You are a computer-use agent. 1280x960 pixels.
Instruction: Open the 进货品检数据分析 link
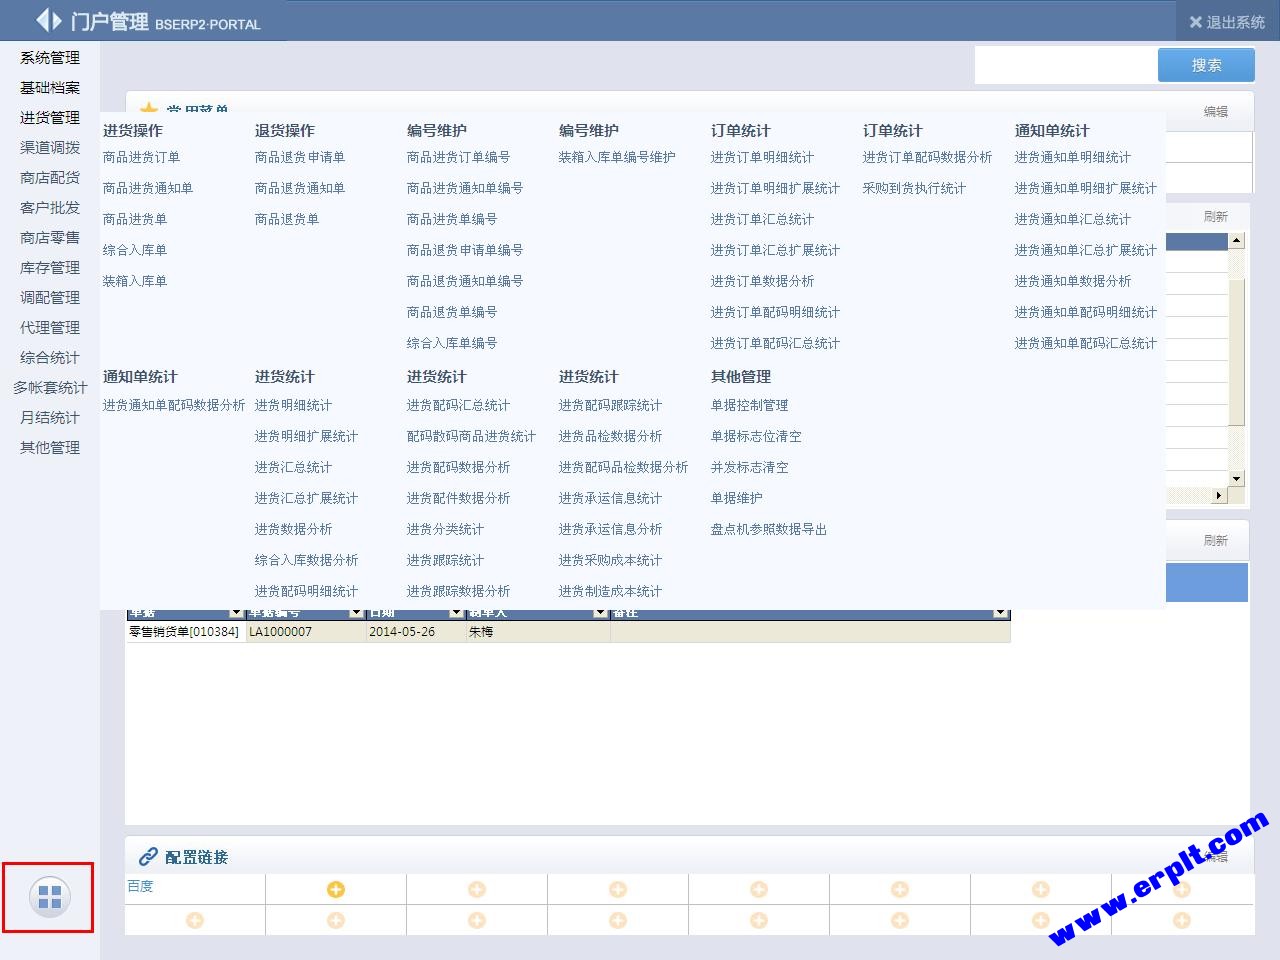(611, 436)
